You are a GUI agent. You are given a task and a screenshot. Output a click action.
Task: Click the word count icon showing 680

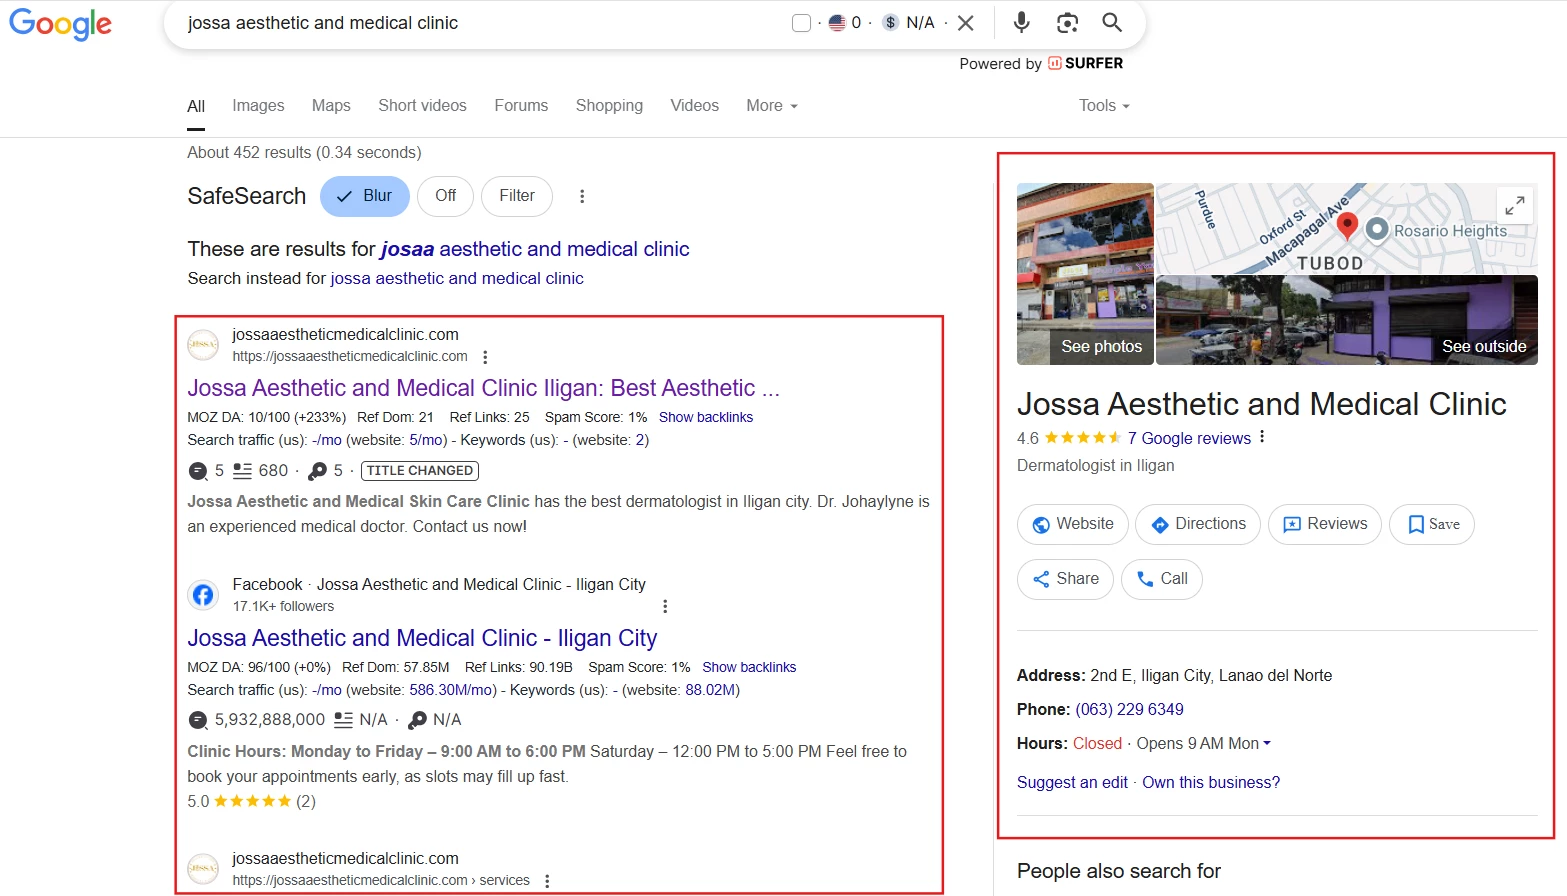(x=242, y=470)
